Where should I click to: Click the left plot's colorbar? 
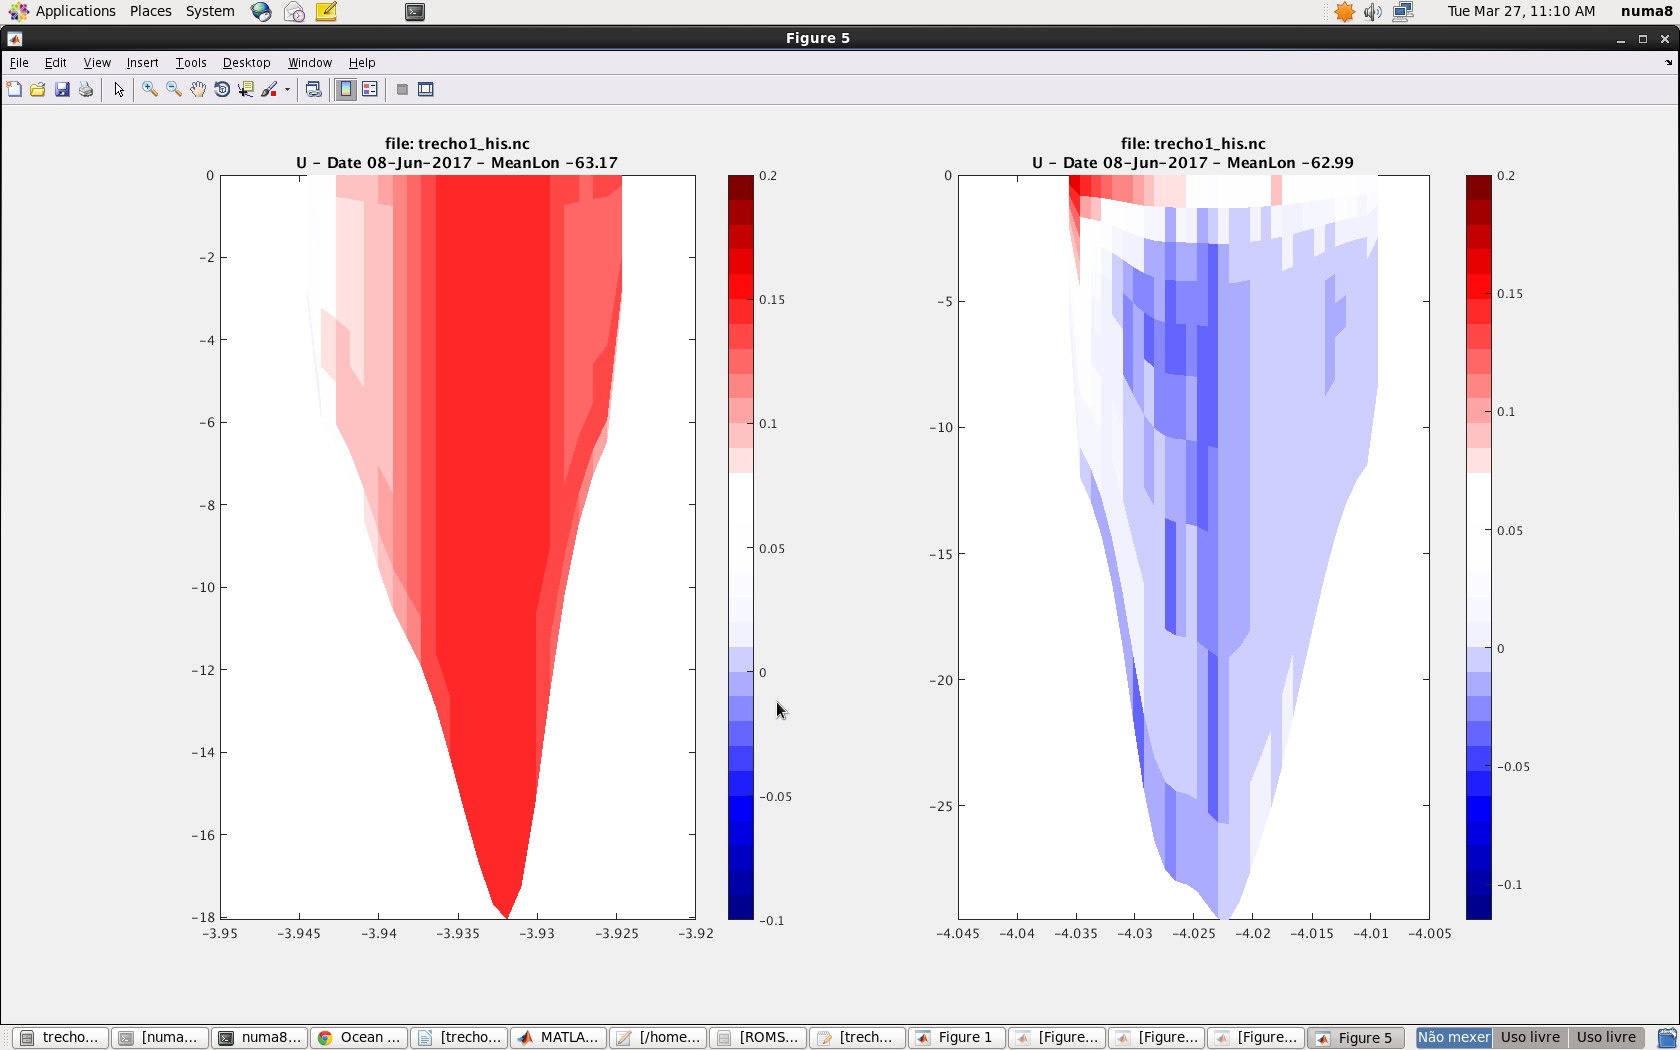click(740, 547)
